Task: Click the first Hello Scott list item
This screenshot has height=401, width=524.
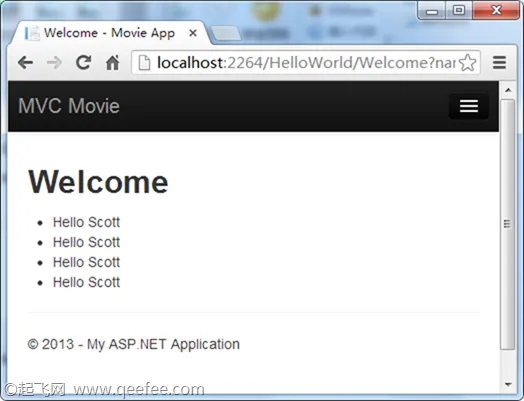Action: 86,223
